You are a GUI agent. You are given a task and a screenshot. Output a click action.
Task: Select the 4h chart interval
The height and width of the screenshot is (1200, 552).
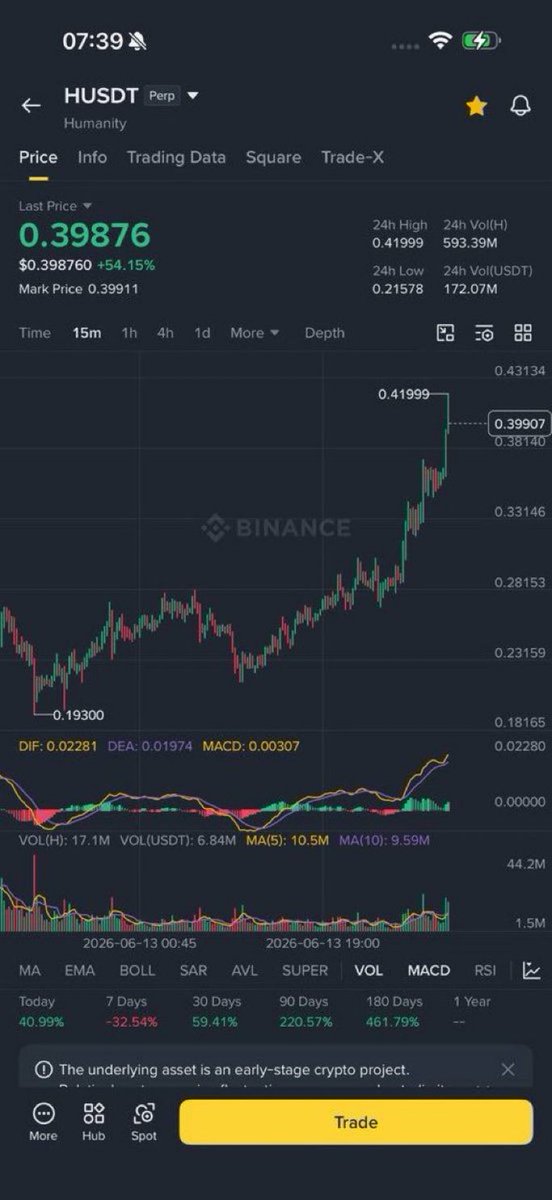pyautogui.click(x=165, y=333)
